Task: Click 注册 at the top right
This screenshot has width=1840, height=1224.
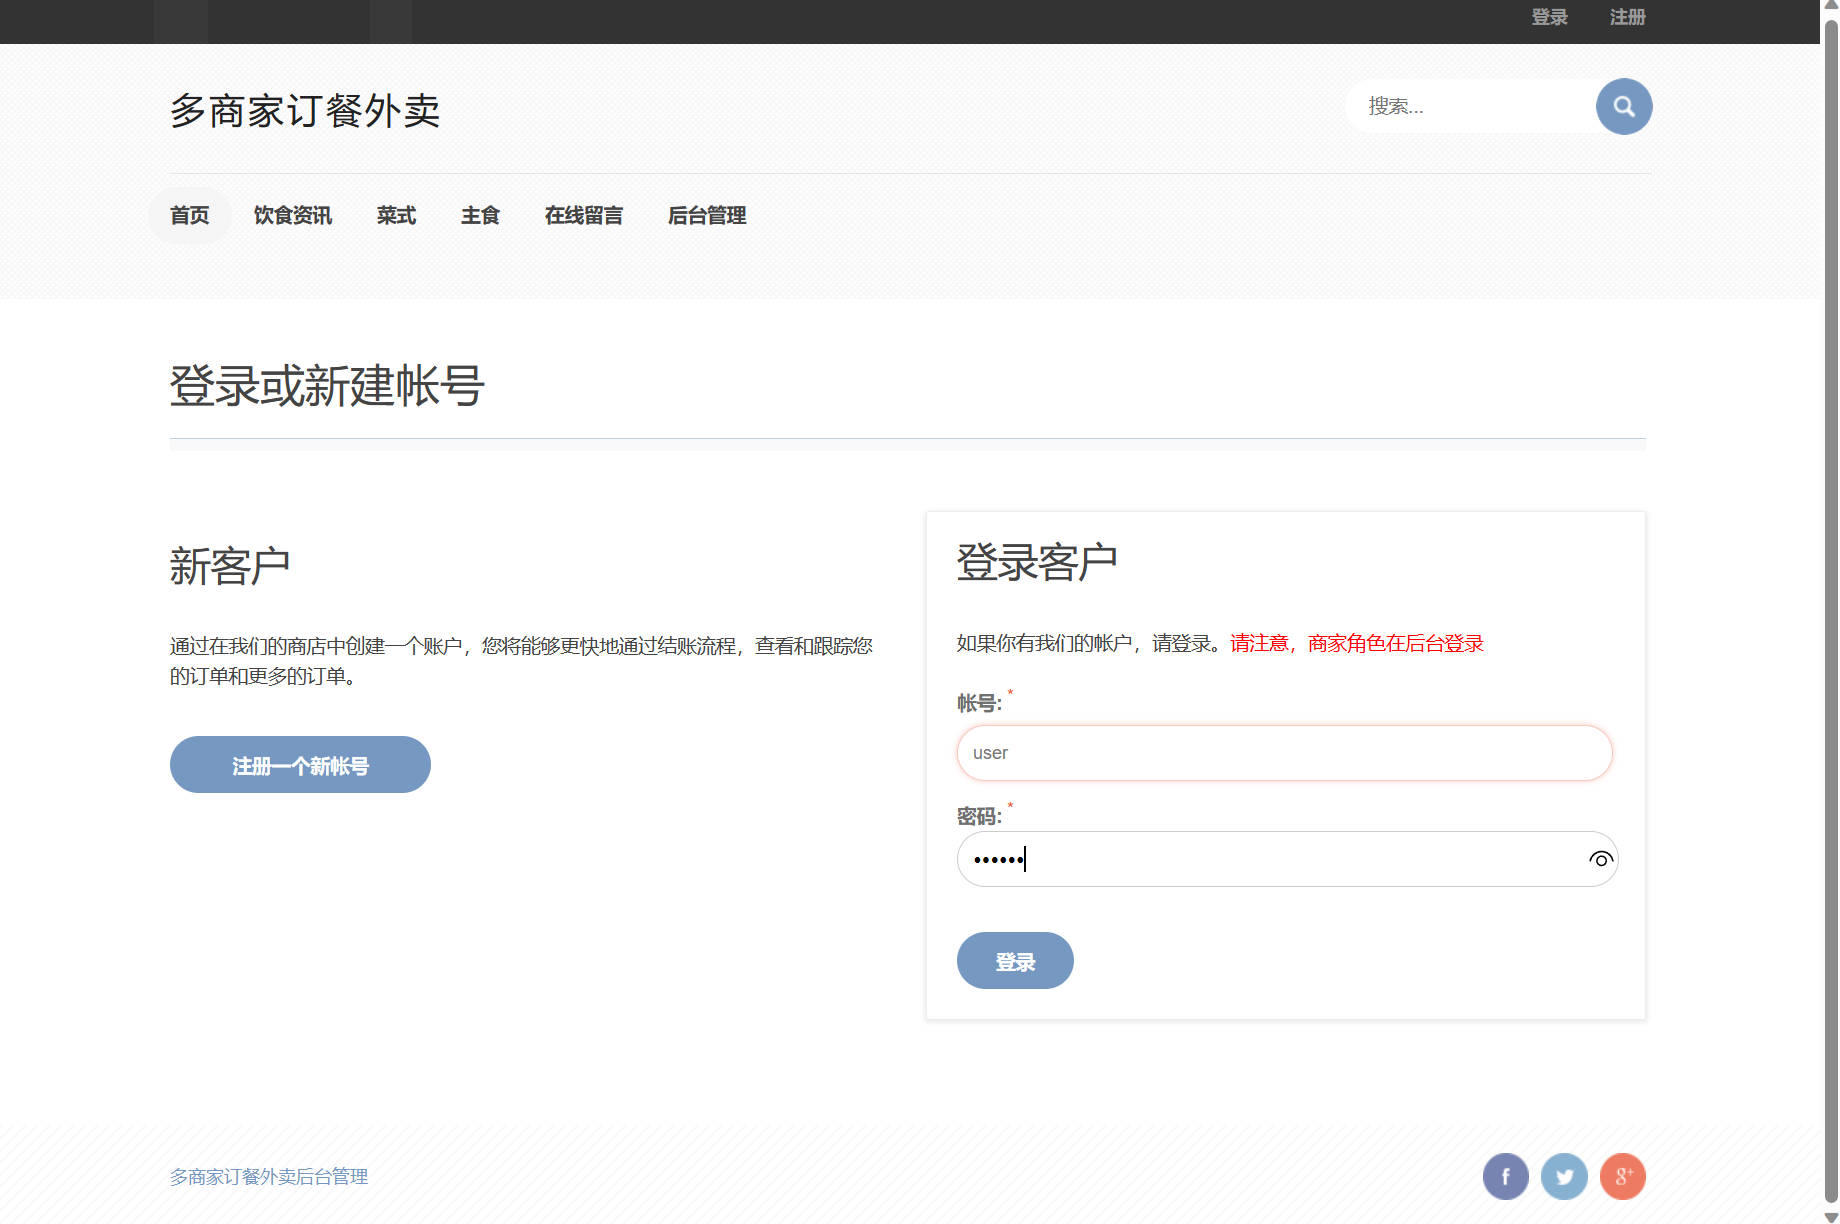Action: click(1625, 16)
